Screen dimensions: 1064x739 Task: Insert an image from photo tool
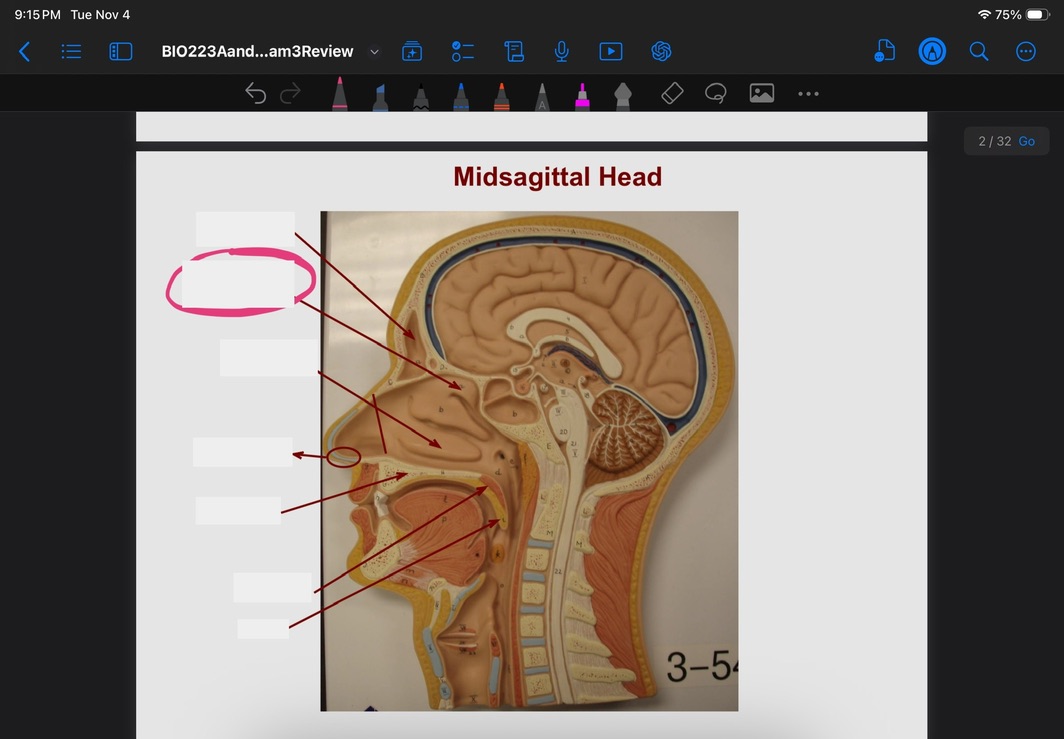pos(762,94)
